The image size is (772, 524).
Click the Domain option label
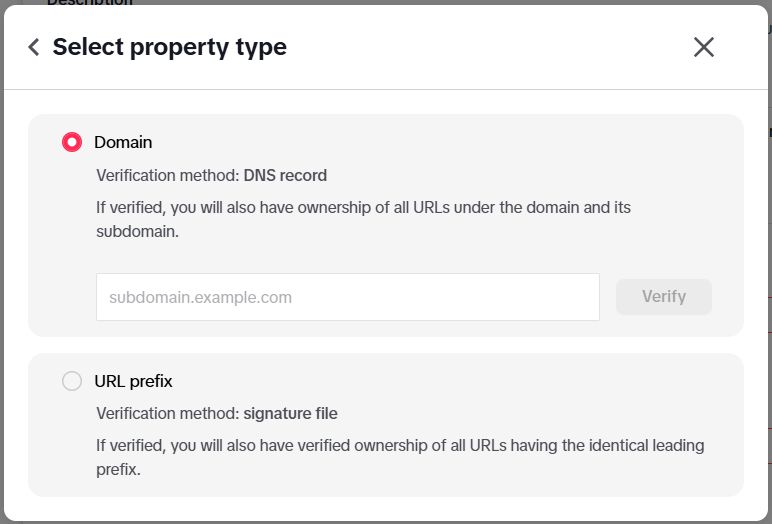[123, 142]
